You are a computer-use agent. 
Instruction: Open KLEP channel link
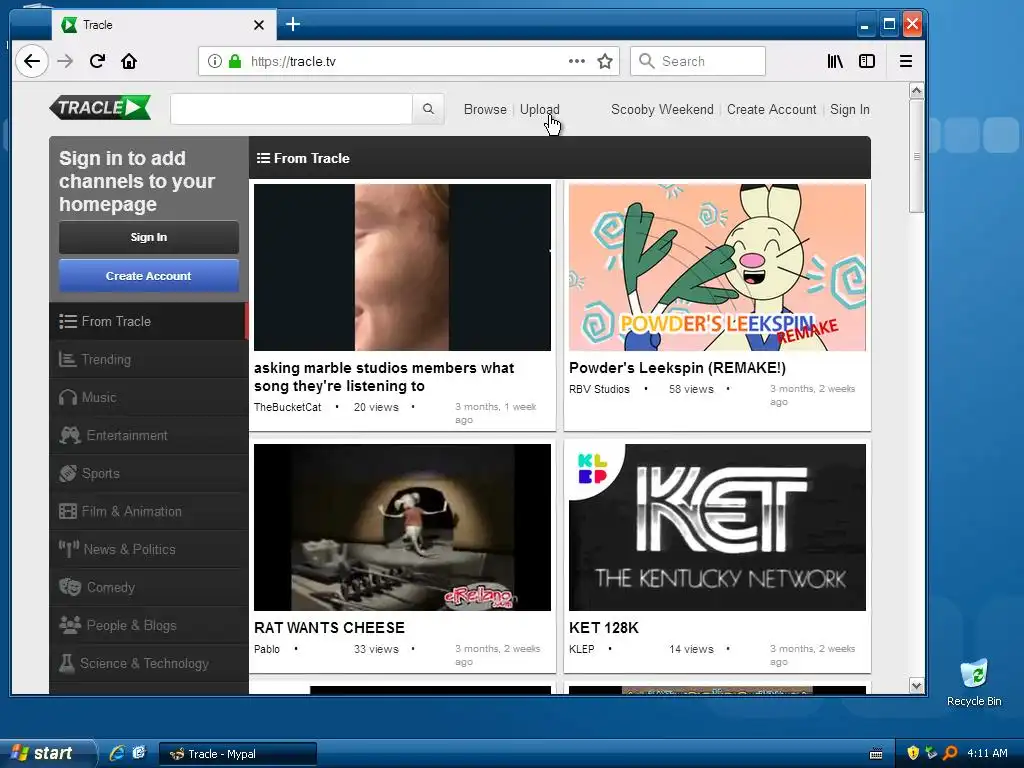[x=581, y=649]
